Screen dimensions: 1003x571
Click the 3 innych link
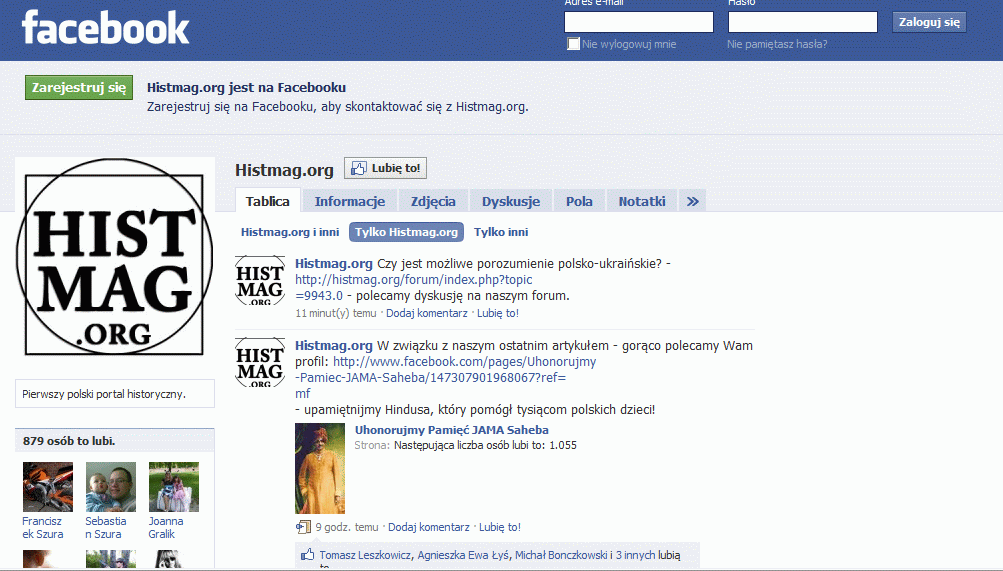point(635,555)
